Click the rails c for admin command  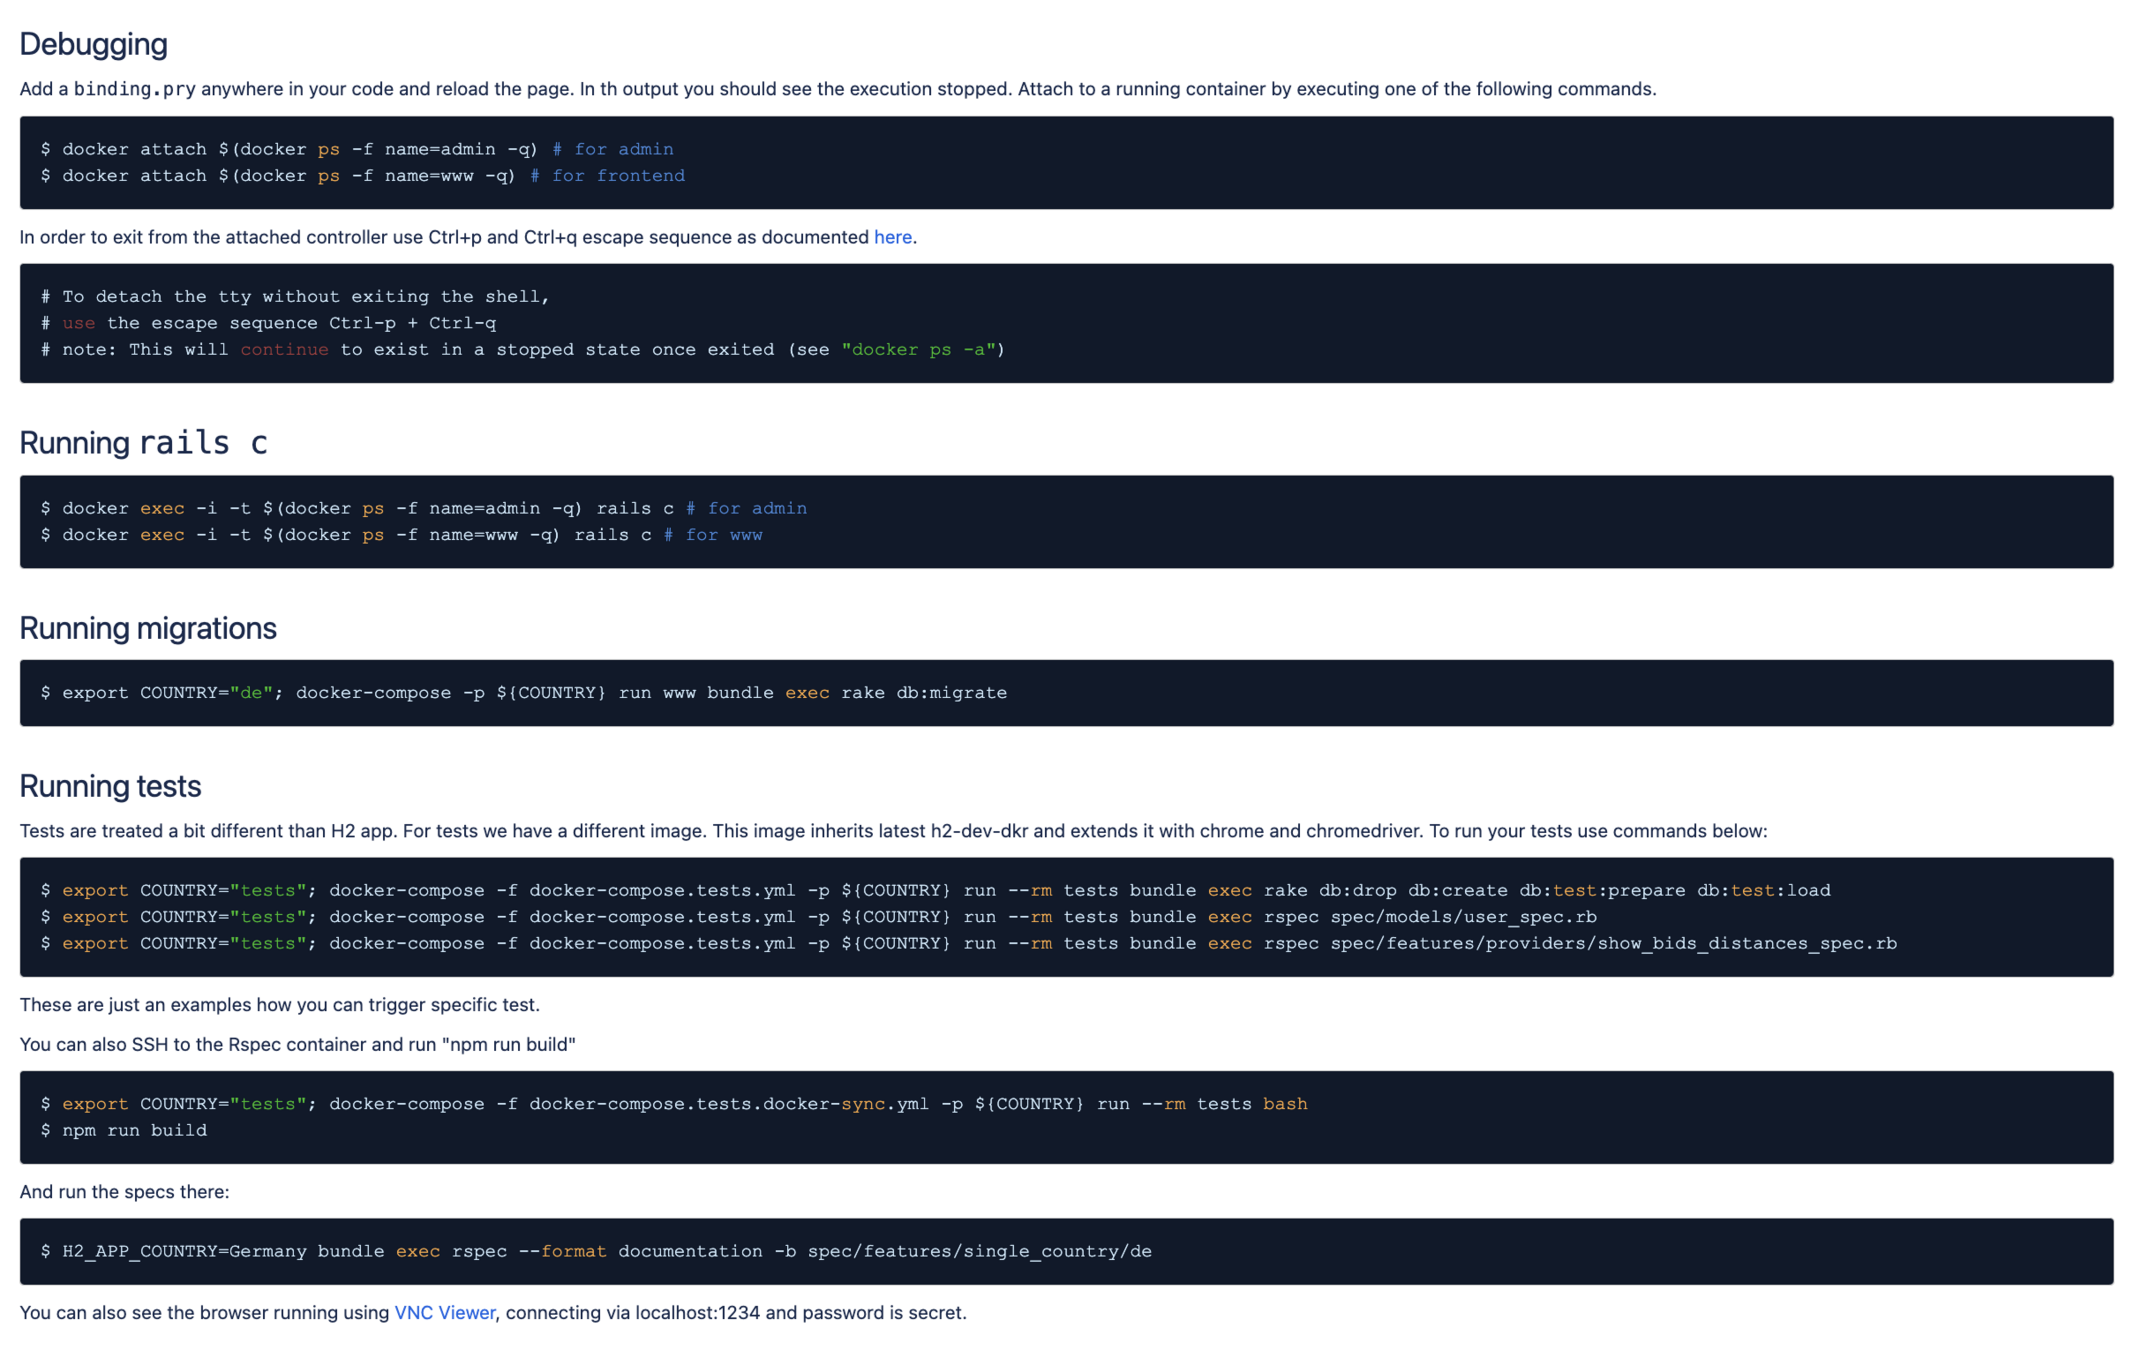coord(423,508)
